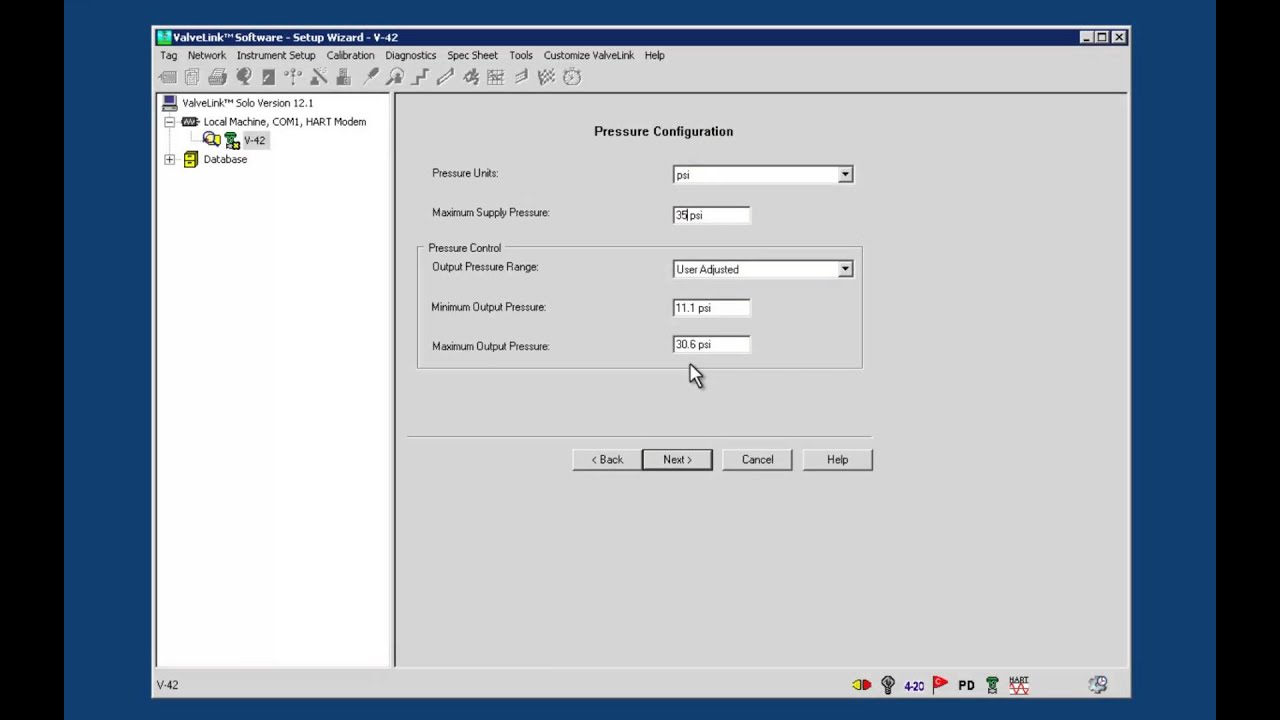Click the PD status bar indicator
Screen dimensions: 1280x720
click(x=966, y=686)
